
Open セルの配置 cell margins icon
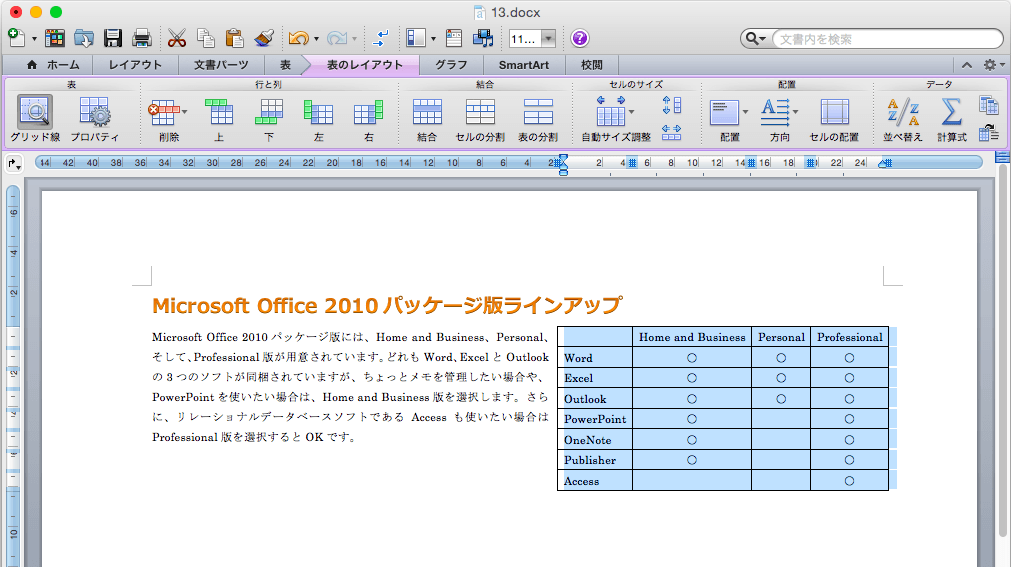[834, 119]
